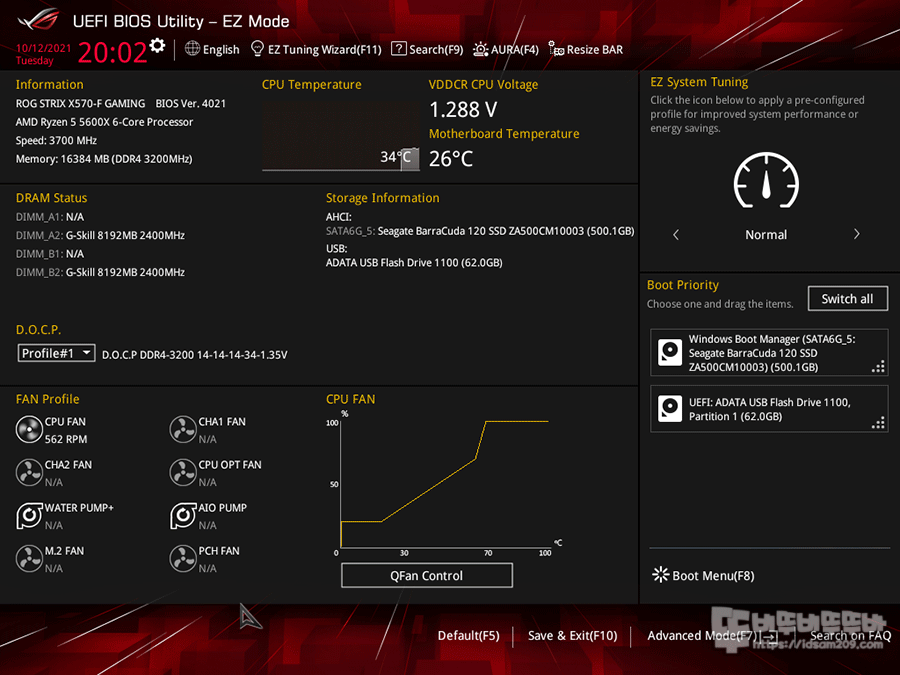Switch to next tuning profile arrow

click(856, 234)
